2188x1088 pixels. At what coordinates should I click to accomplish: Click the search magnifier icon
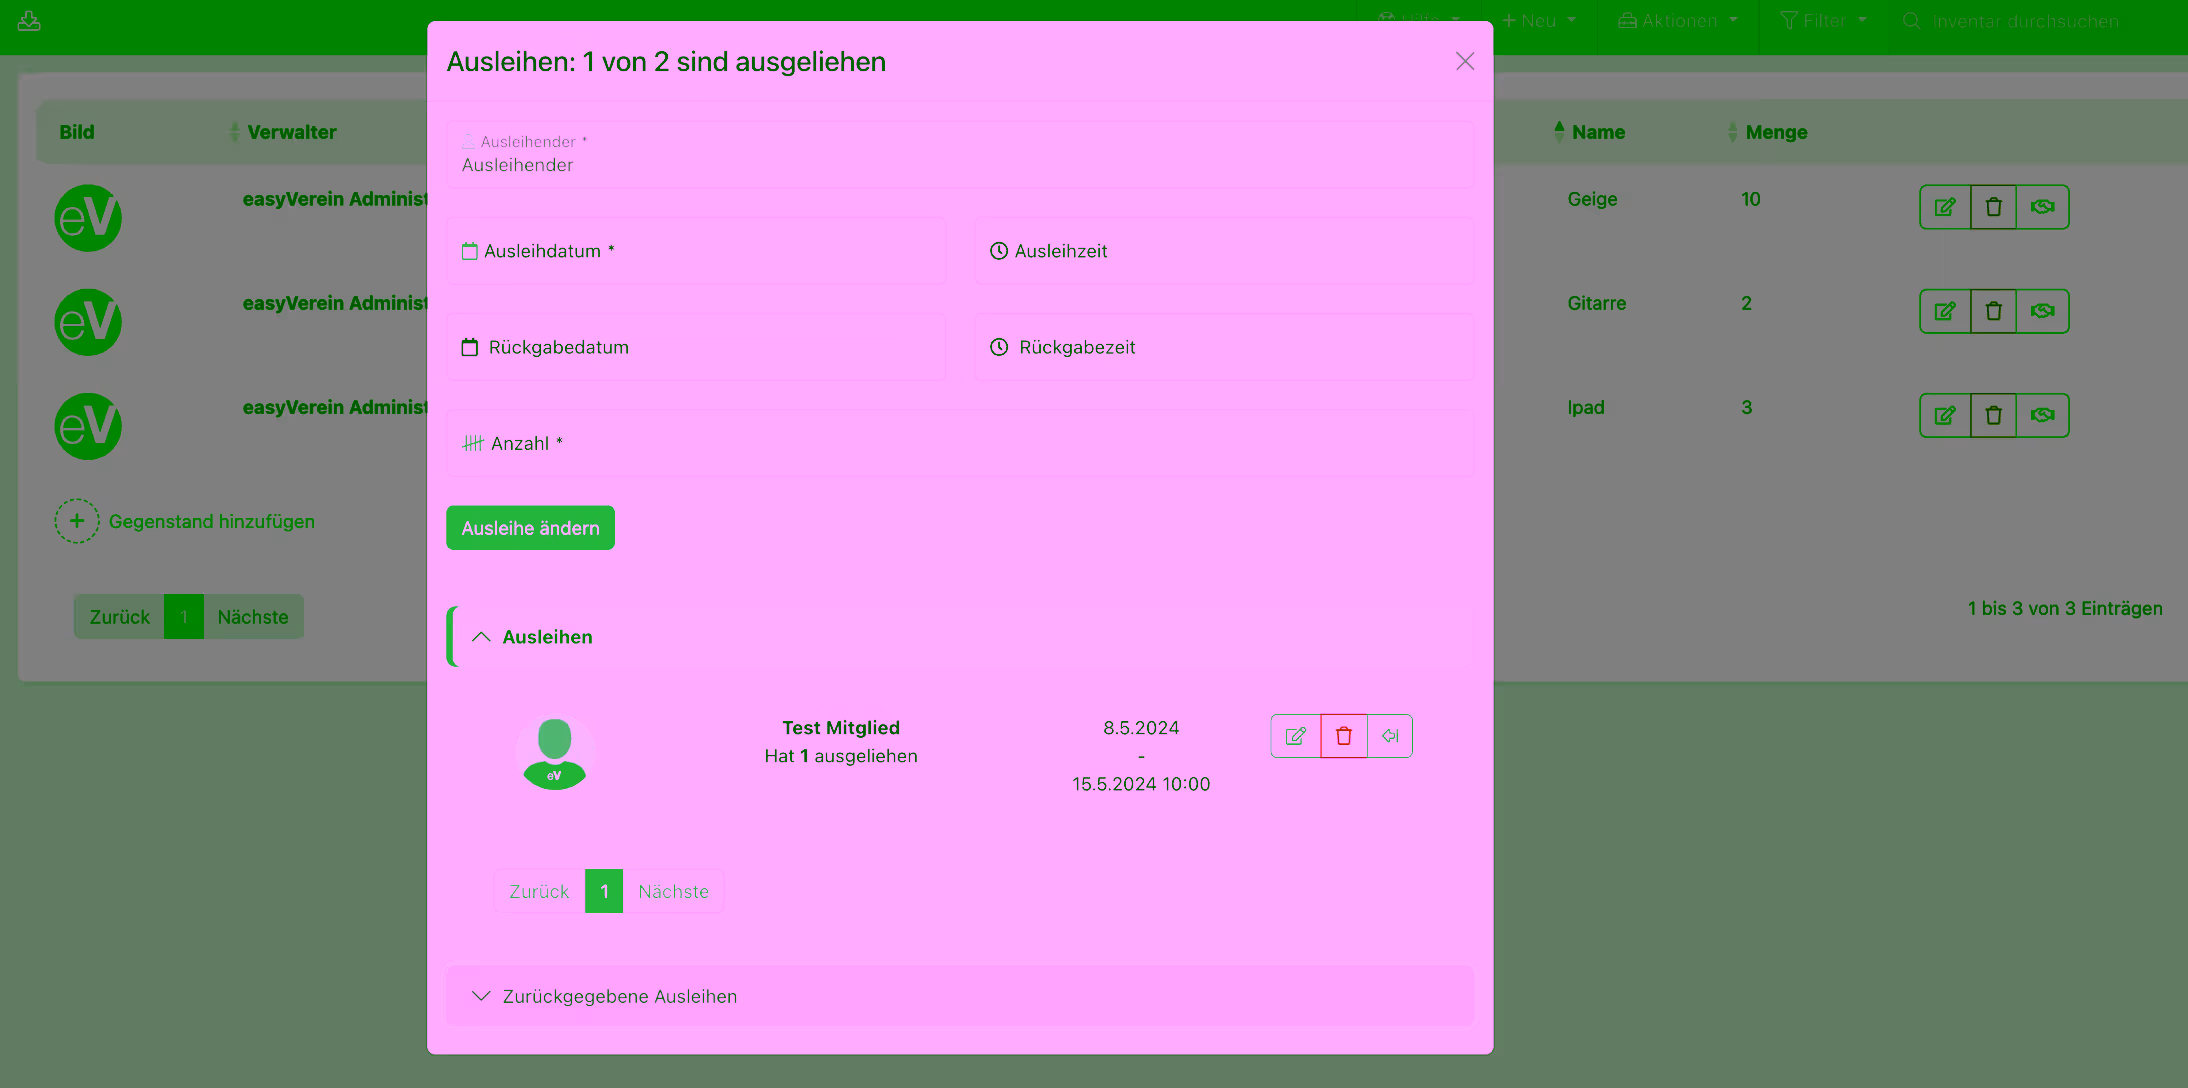[x=1911, y=21]
